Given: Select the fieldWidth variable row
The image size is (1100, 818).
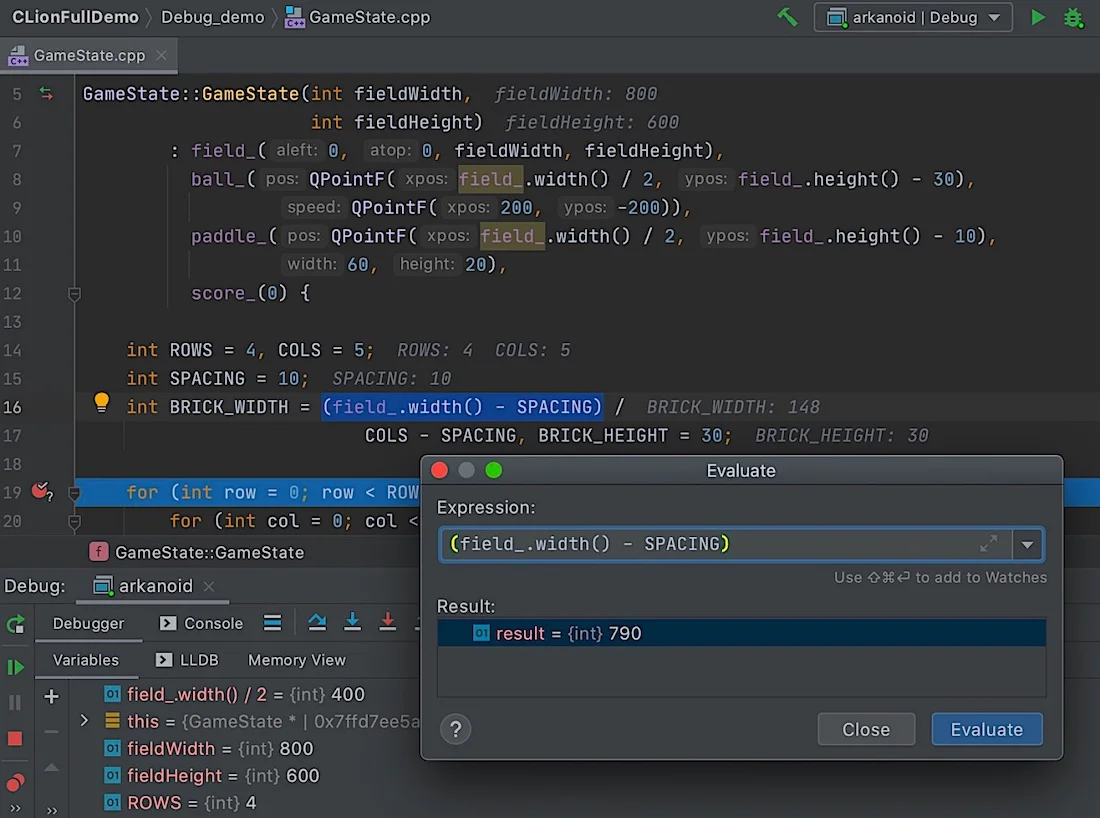Looking at the screenshot, I should (x=246, y=749).
